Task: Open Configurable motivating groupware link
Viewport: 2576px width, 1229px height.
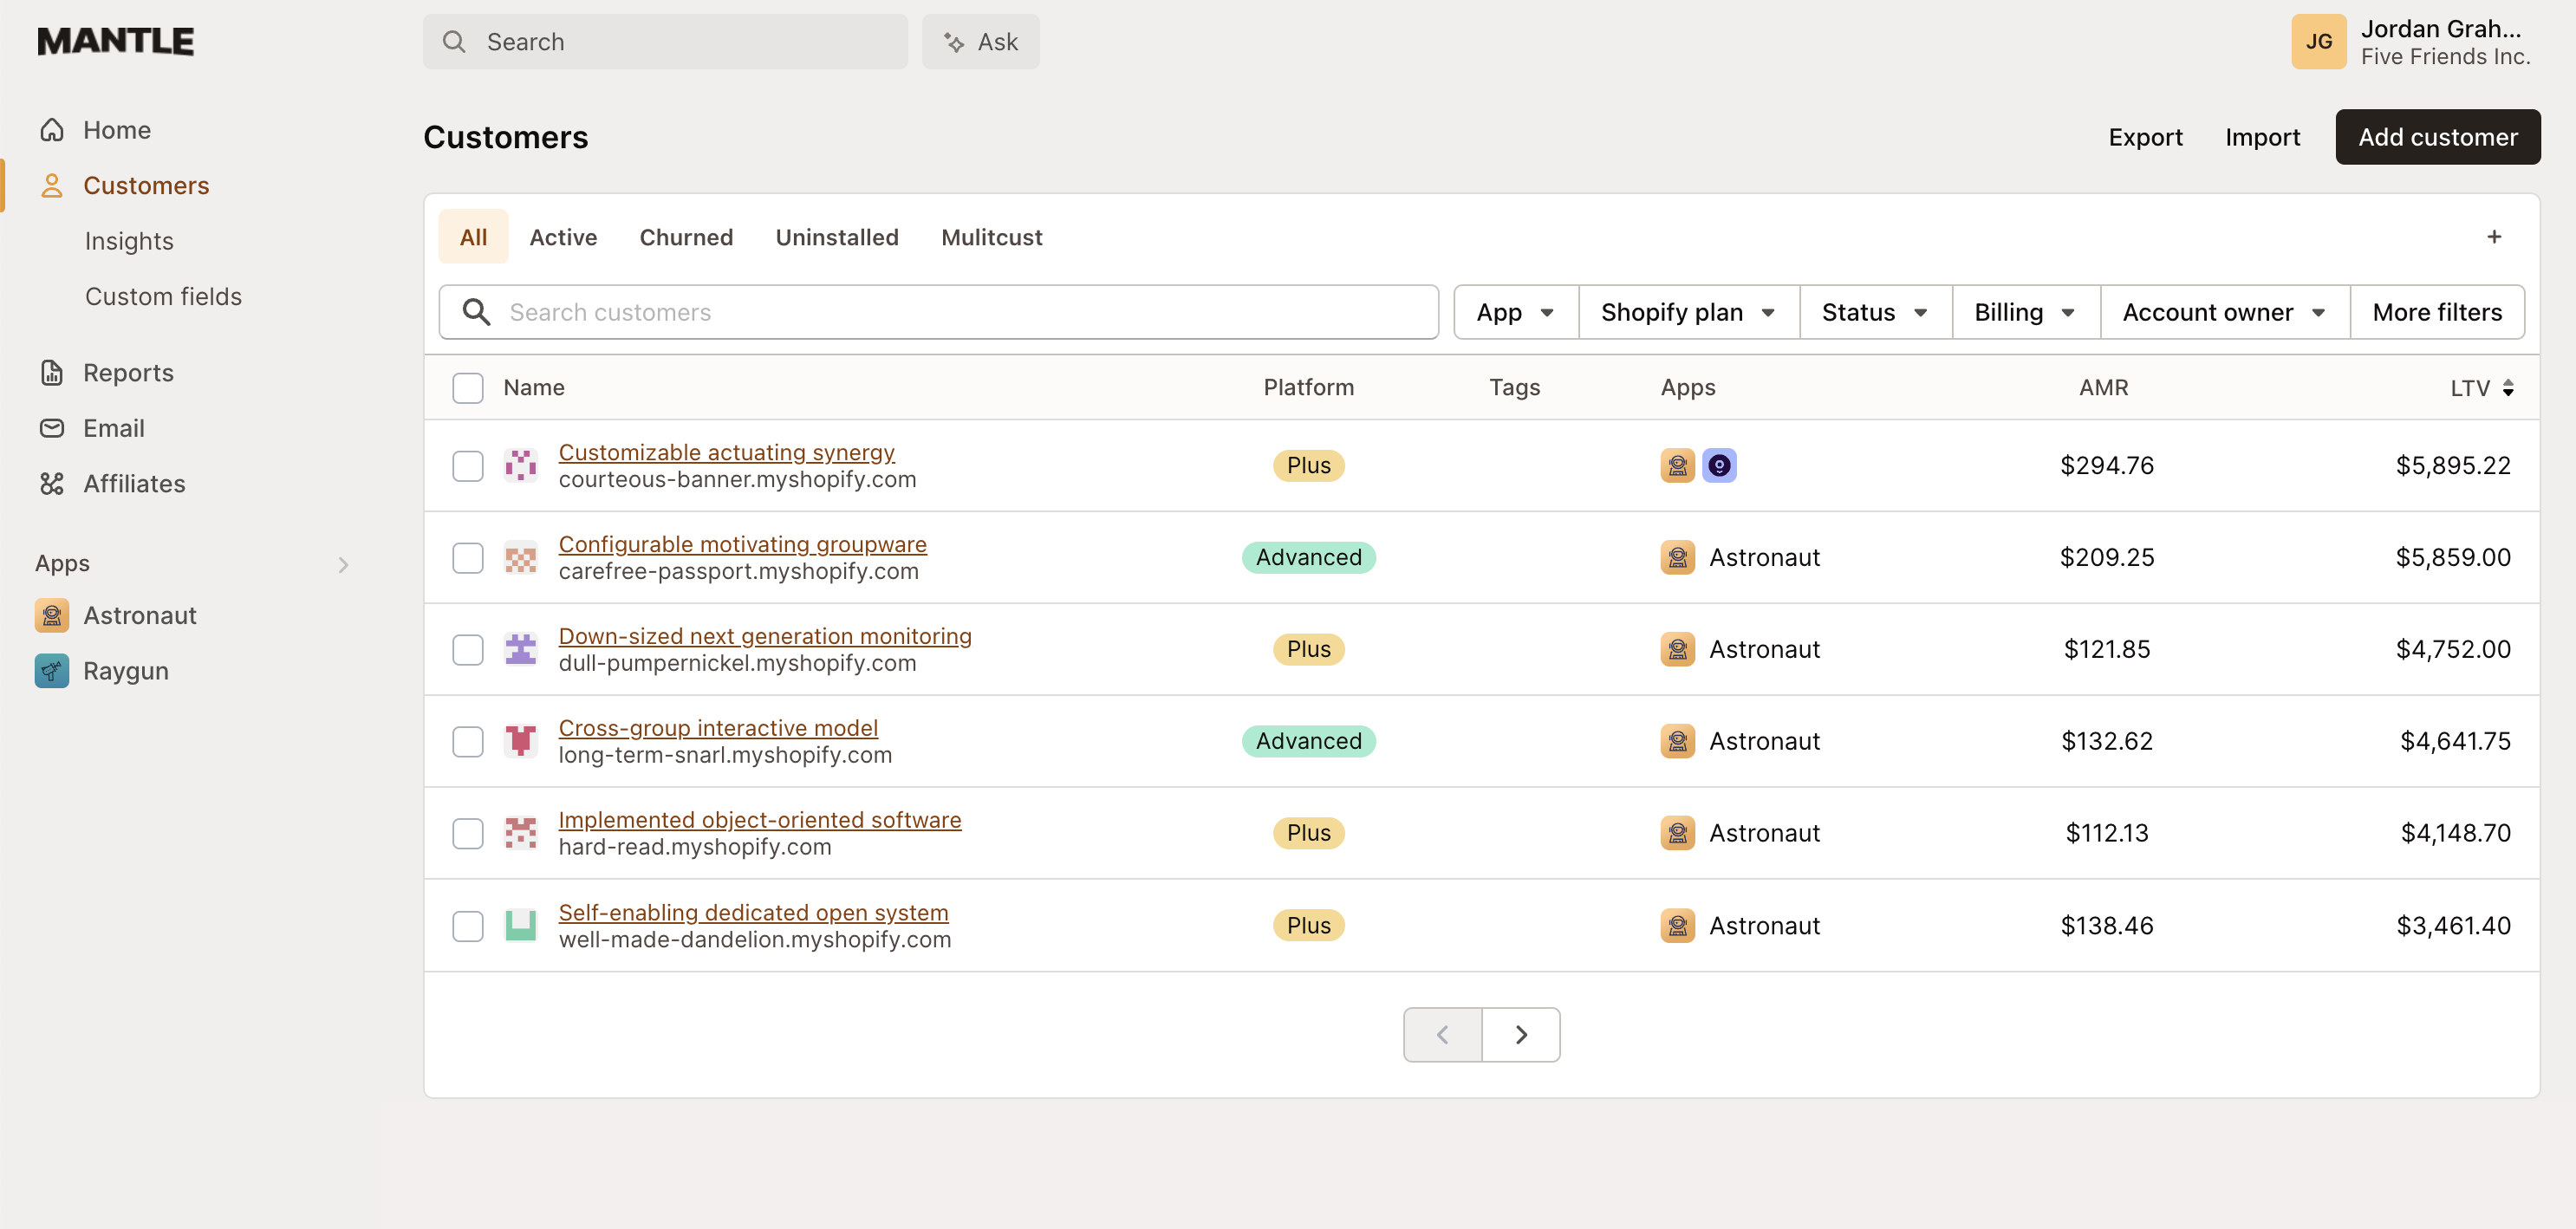Action: coord(742,544)
